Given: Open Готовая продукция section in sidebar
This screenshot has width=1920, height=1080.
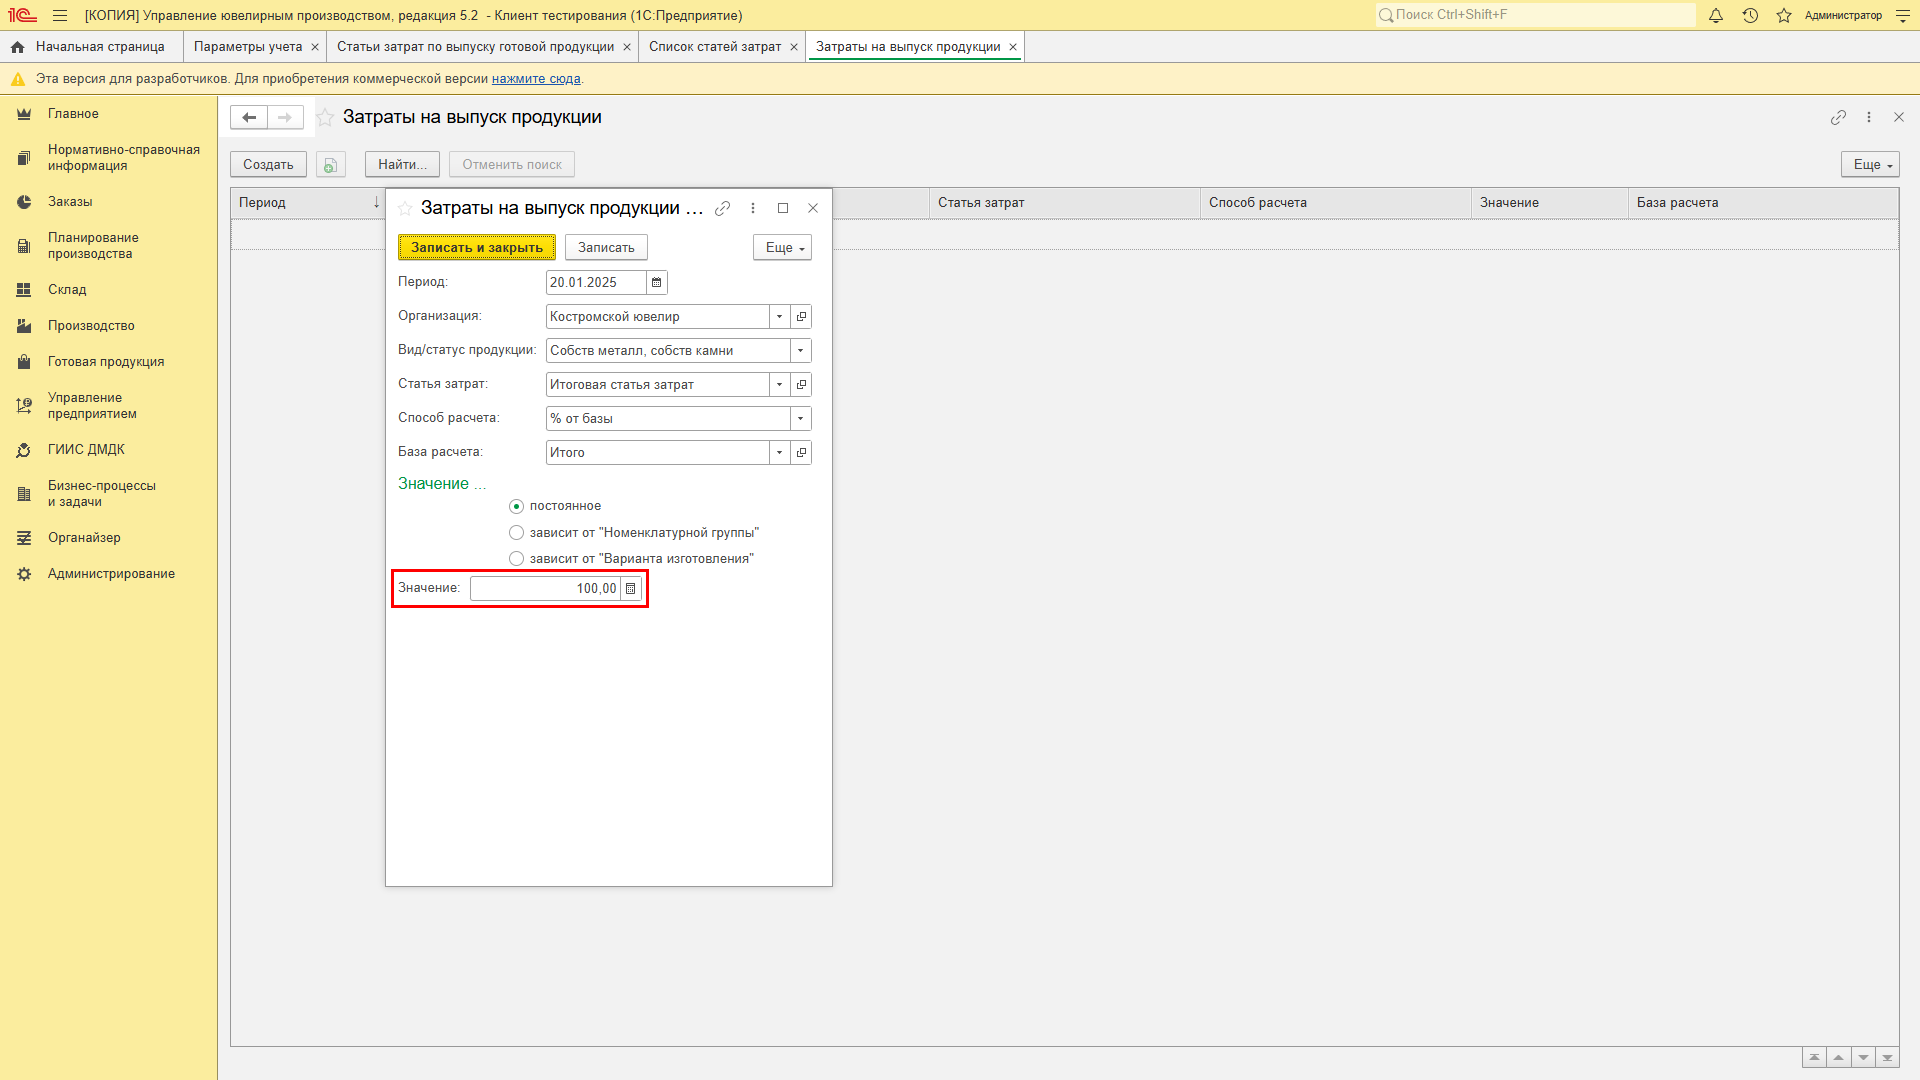Looking at the screenshot, I should pos(106,362).
